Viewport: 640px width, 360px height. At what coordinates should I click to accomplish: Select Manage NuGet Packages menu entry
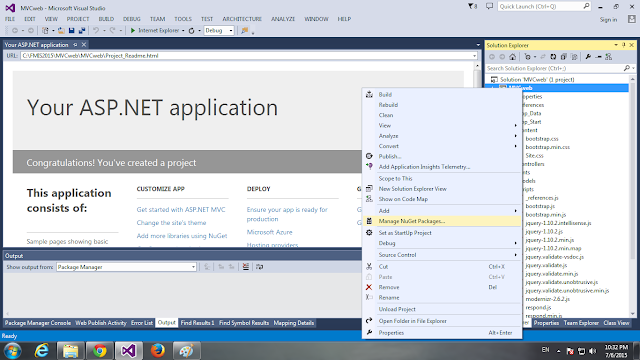click(x=442, y=221)
